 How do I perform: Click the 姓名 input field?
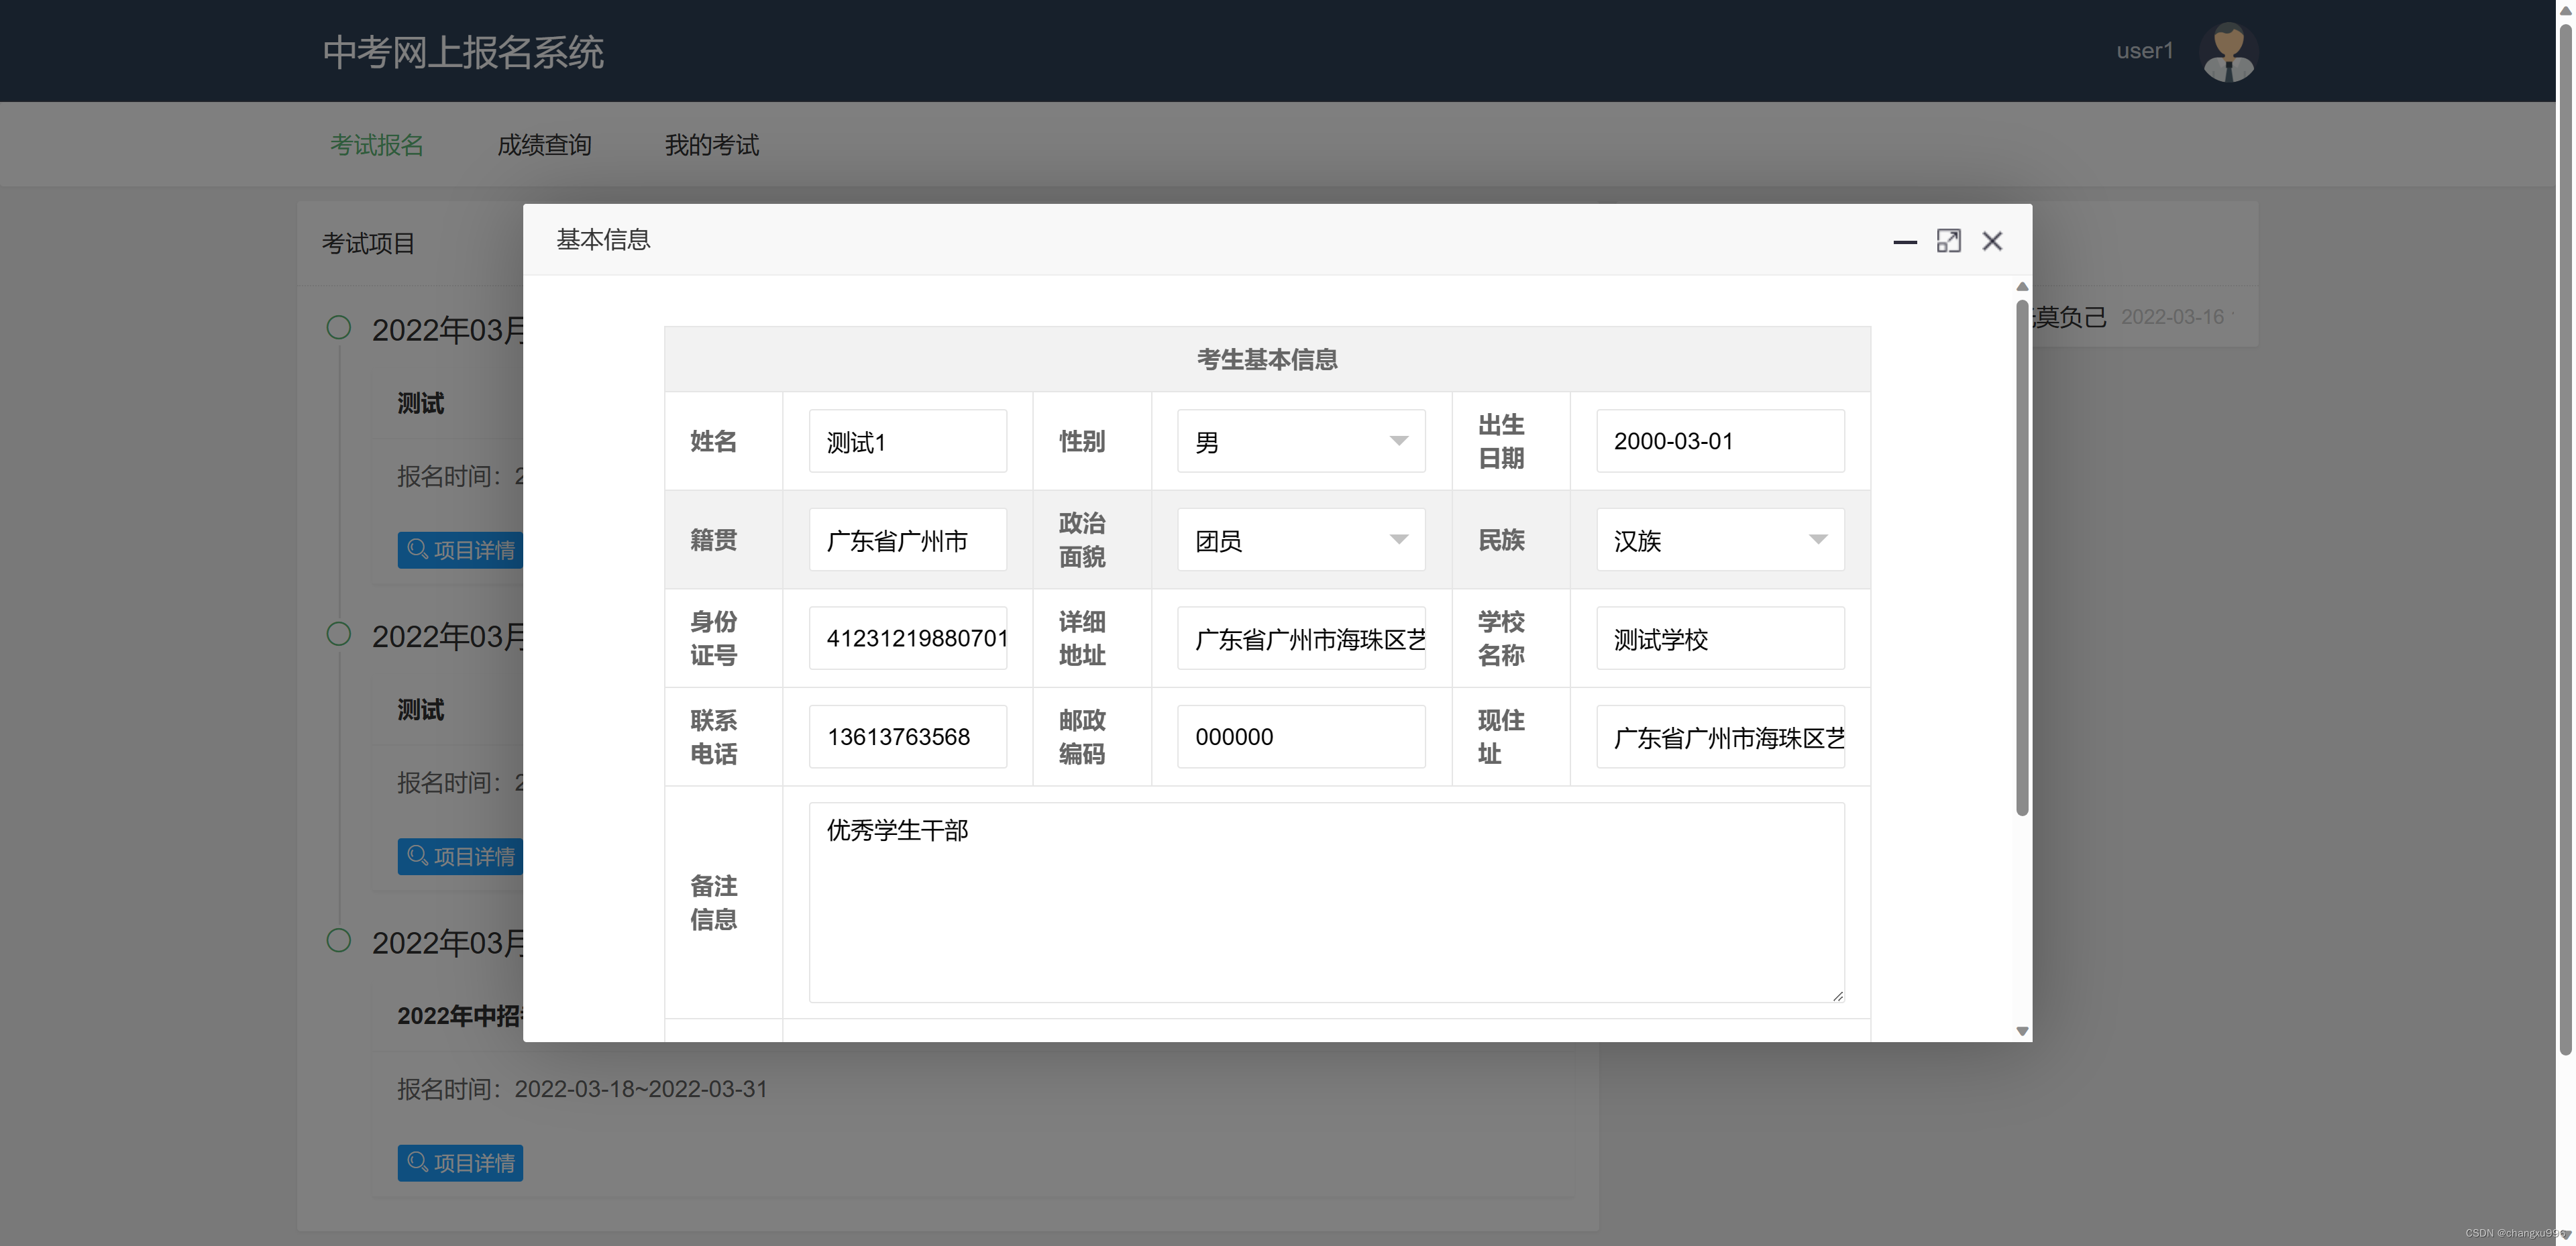pos(907,441)
